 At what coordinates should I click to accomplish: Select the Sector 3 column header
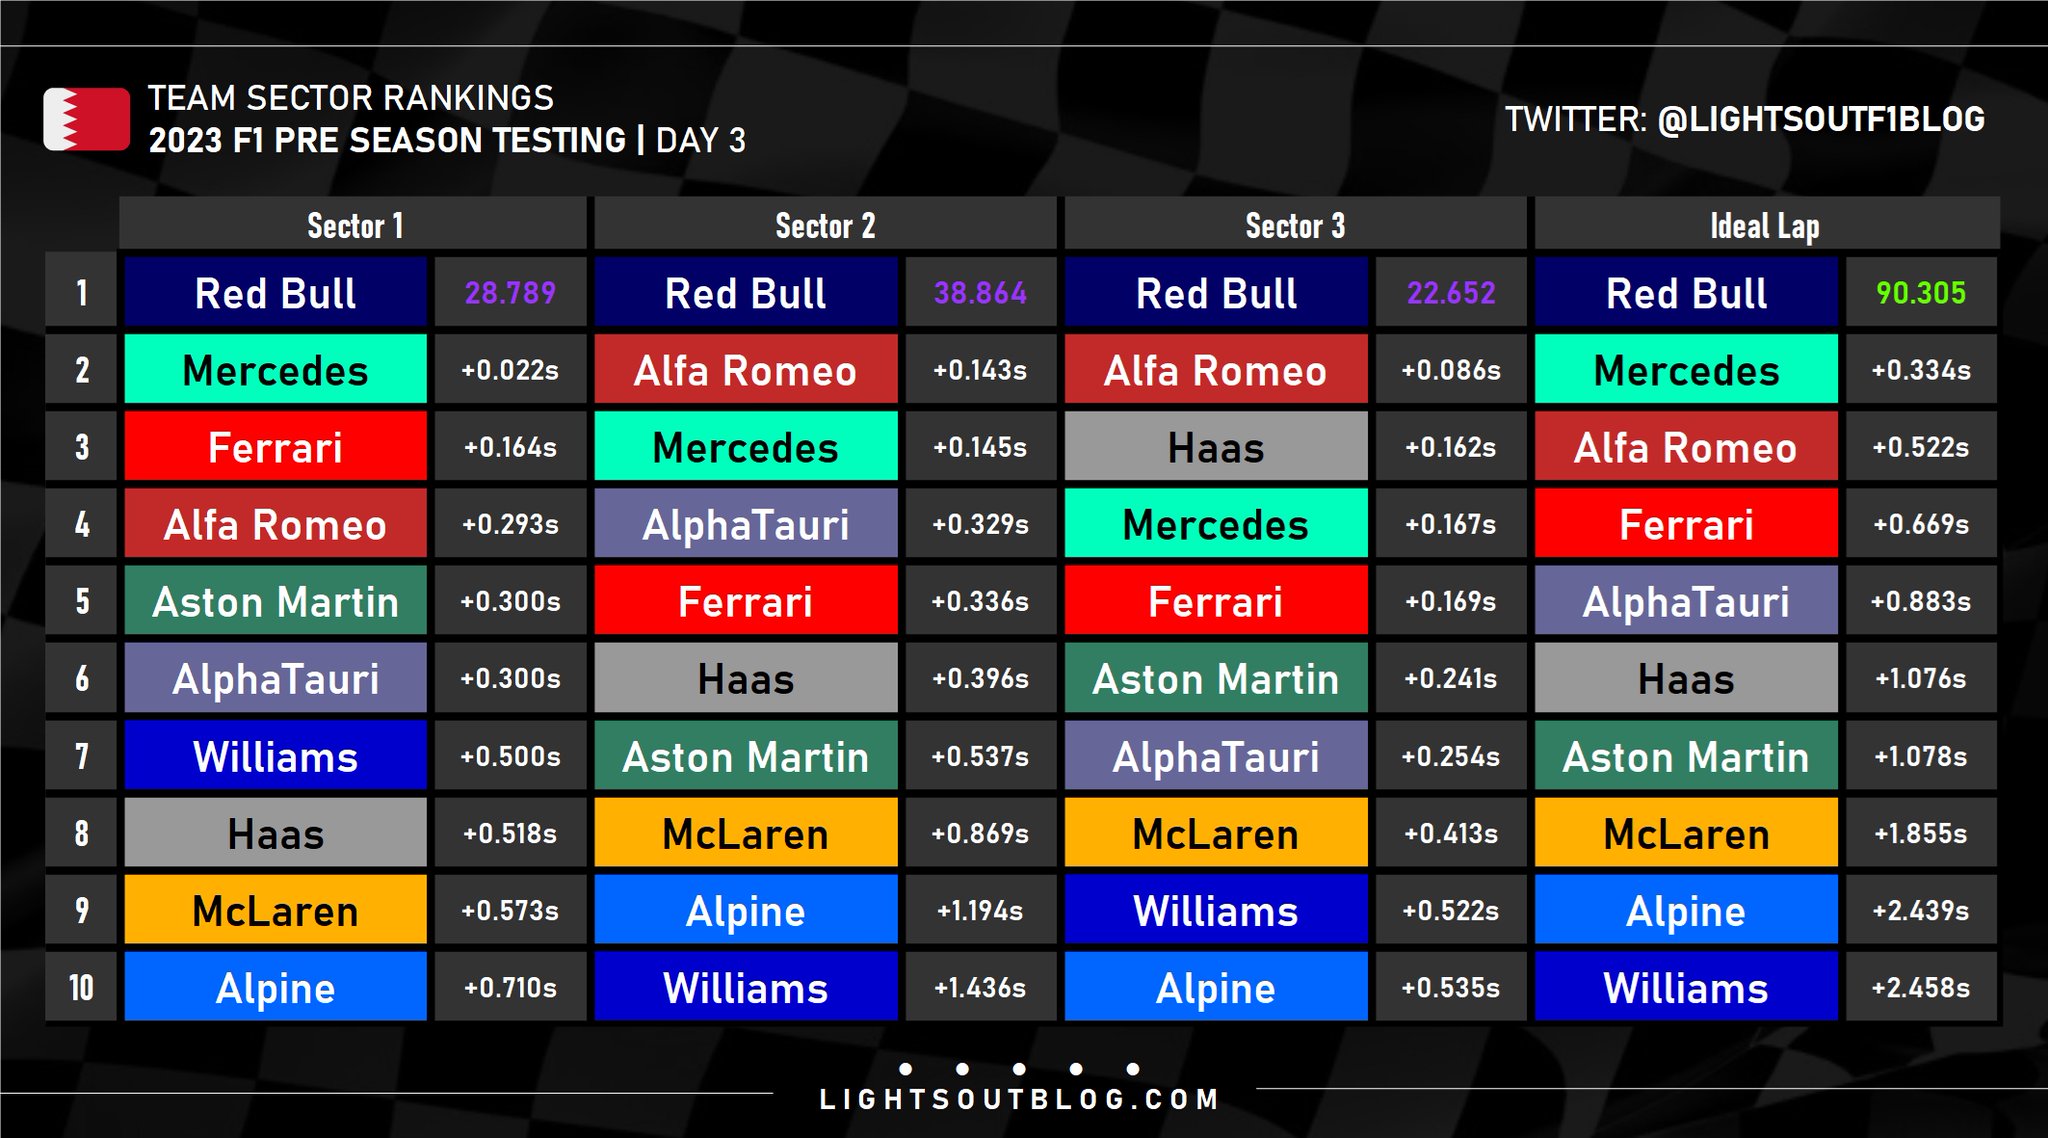click(1295, 226)
